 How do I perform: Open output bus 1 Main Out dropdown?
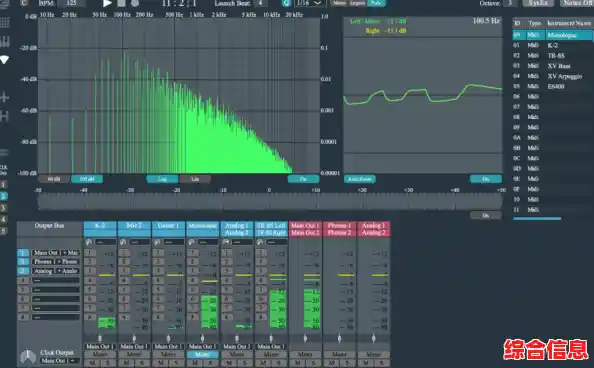tap(56, 252)
